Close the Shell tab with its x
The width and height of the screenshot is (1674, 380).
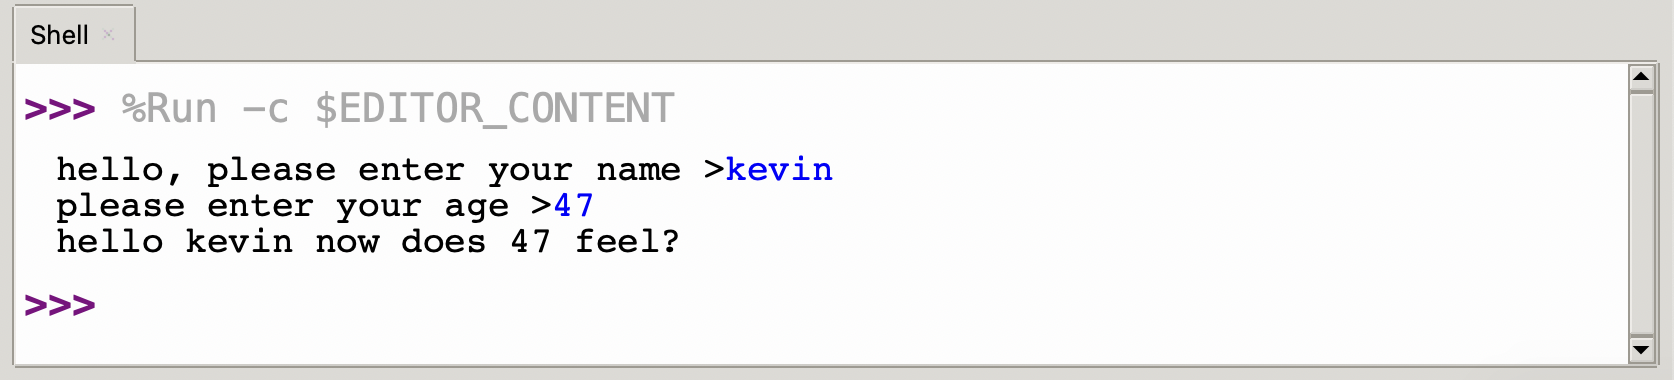(x=109, y=35)
